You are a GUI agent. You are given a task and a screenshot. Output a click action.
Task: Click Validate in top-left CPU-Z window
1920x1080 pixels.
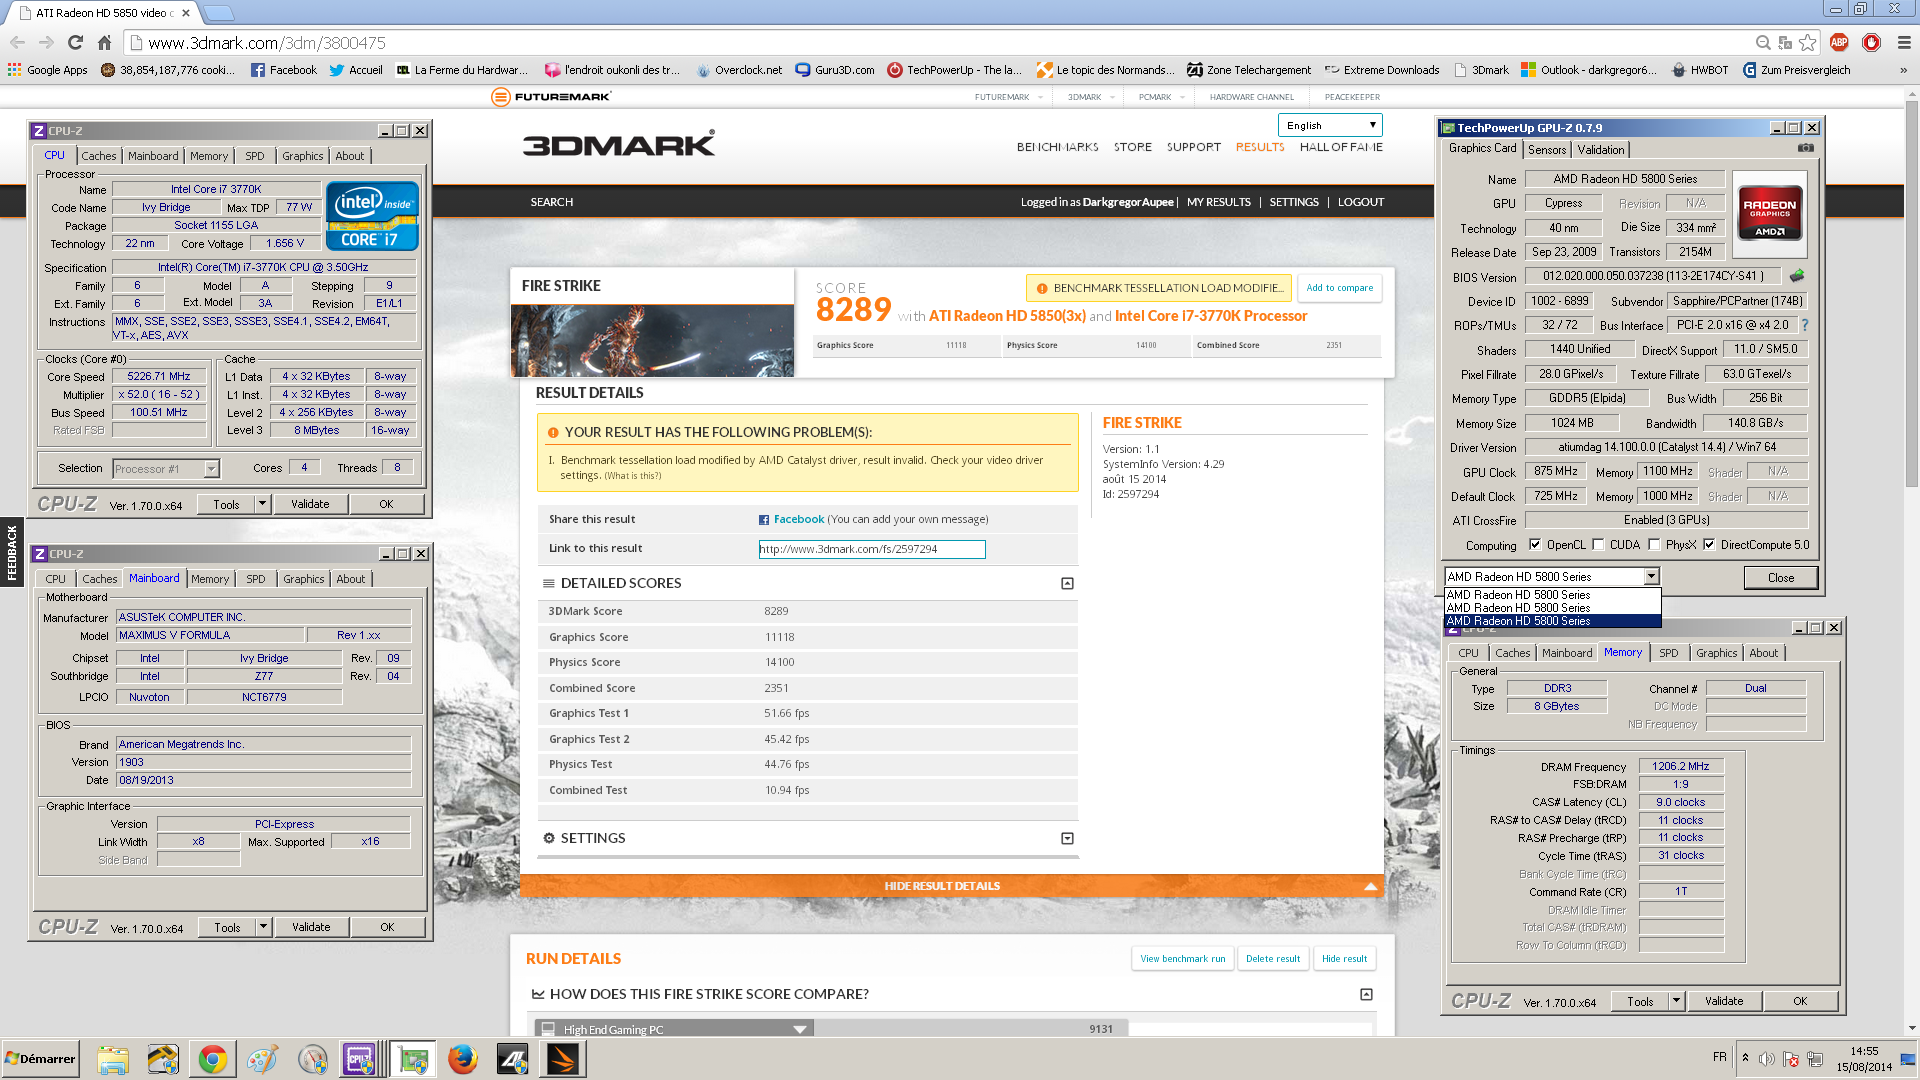tap(310, 504)
